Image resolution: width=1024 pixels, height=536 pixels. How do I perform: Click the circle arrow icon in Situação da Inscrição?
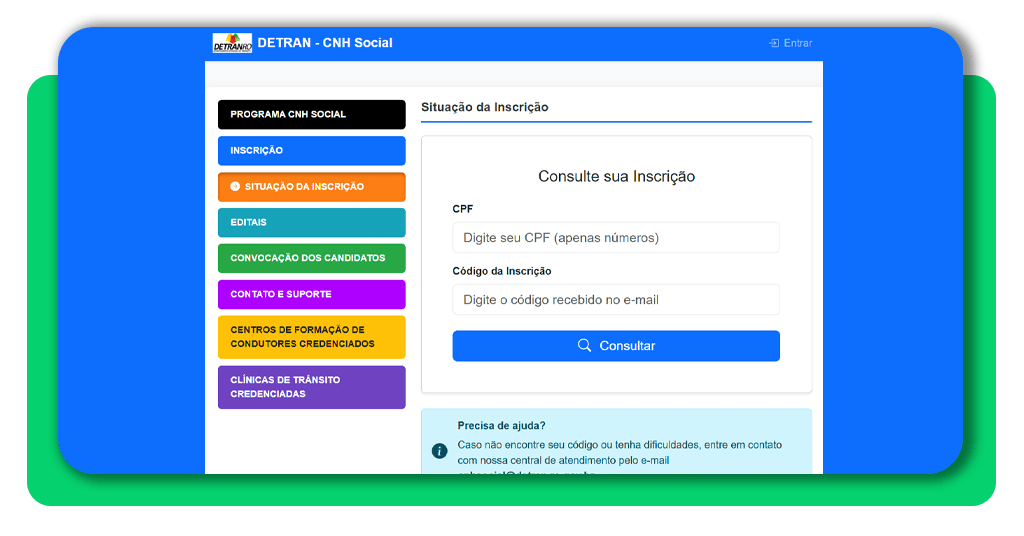(x=235, y=187)
